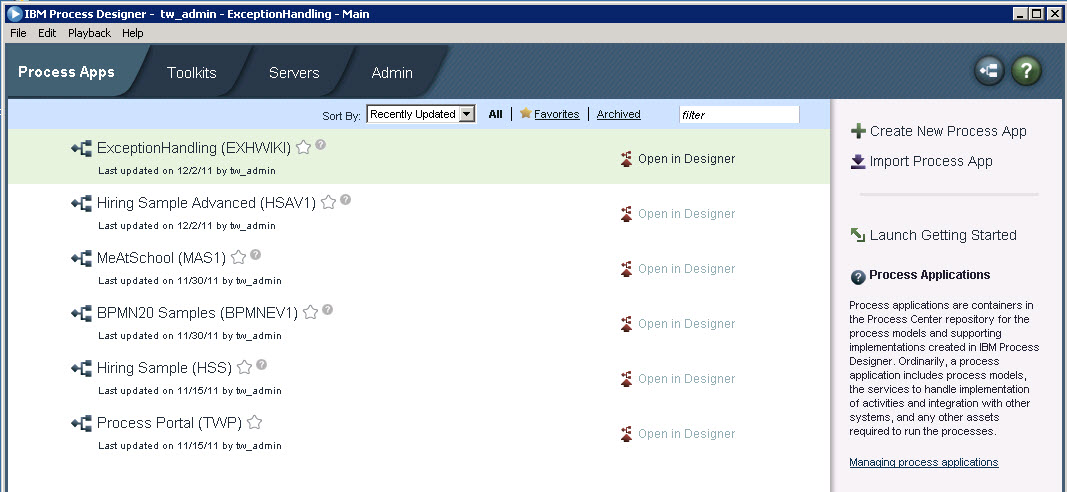Click the Import Process App arrow icon

857,161
